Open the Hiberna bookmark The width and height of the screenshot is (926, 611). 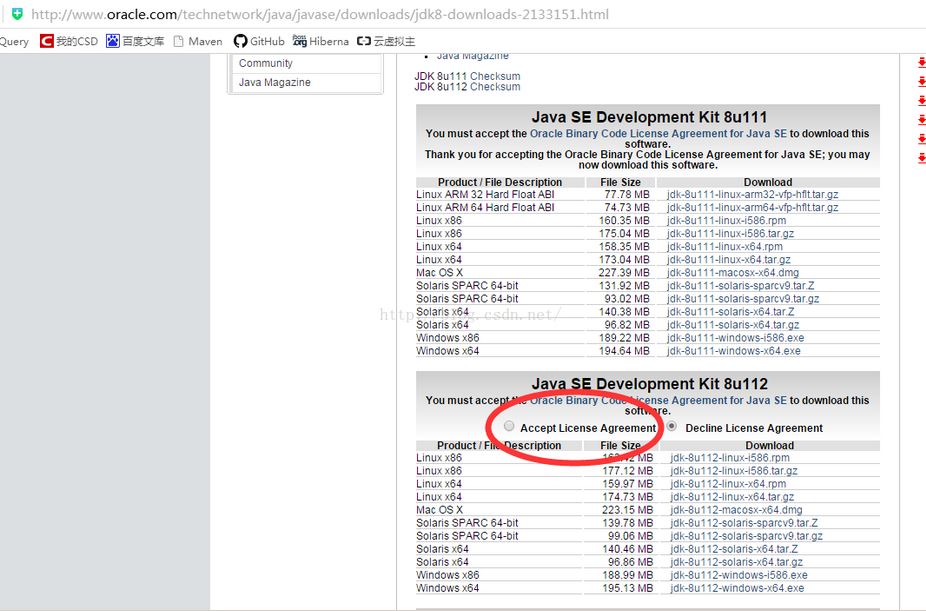321,41
